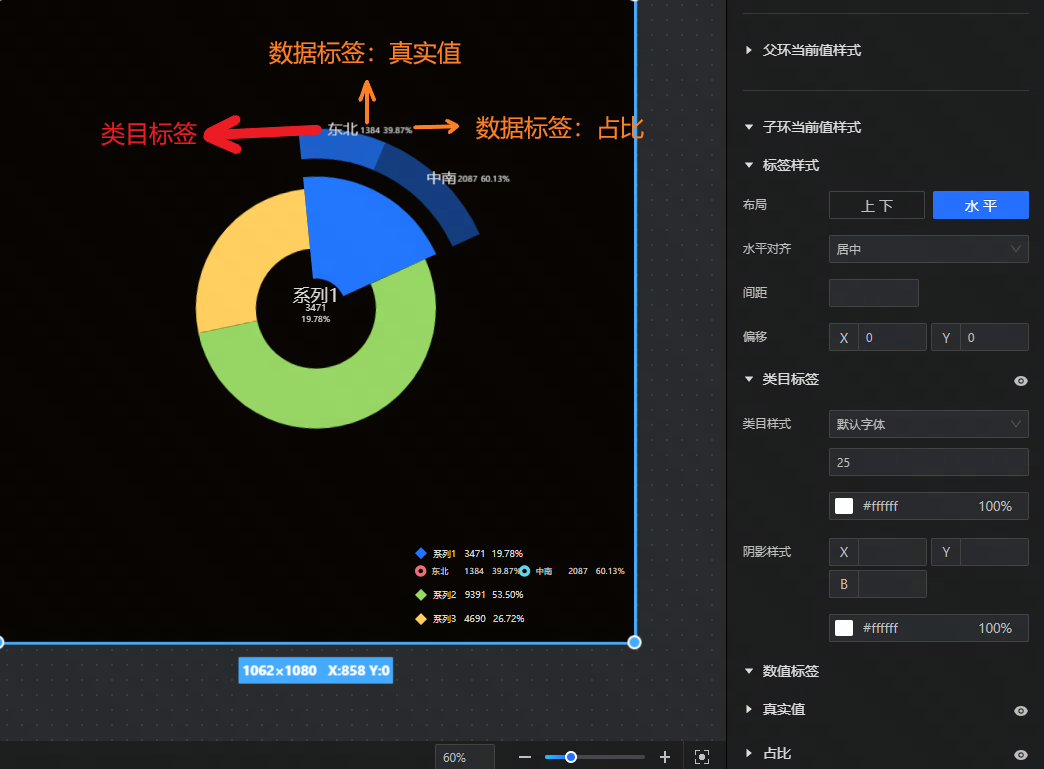Click the 系列1 blue diamond legend icon
The height and width of the screenshot is (769, 1044).
pos(421,553)
